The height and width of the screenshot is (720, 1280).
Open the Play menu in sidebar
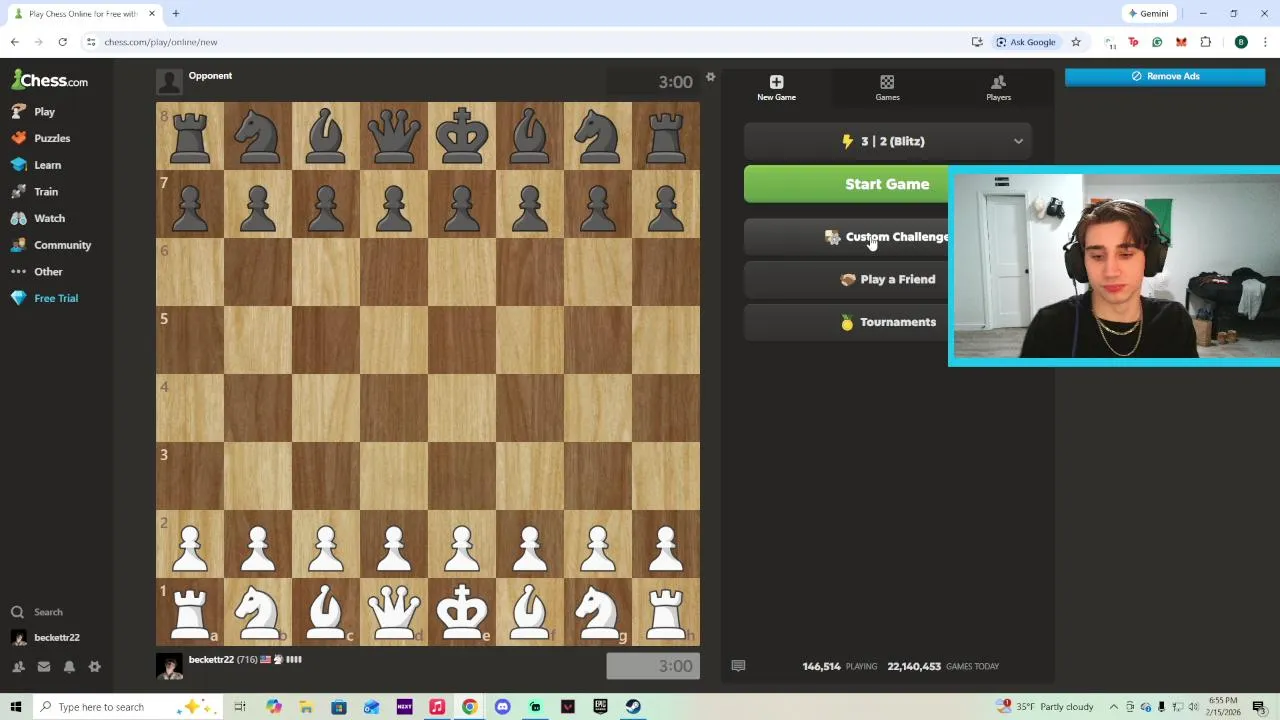point(44,112)
